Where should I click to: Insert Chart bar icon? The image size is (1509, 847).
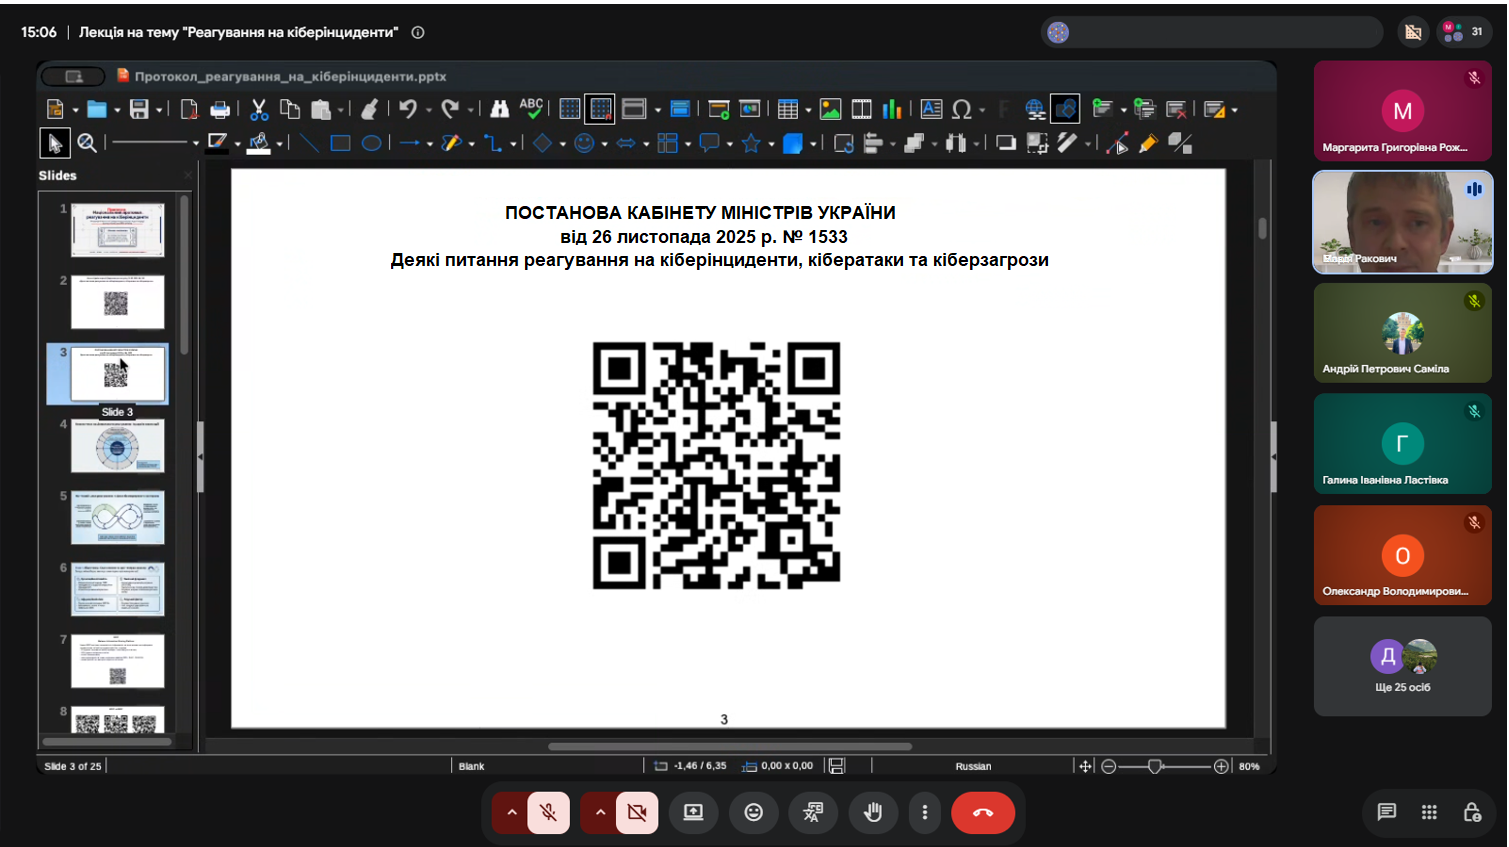tap(892, 110)
